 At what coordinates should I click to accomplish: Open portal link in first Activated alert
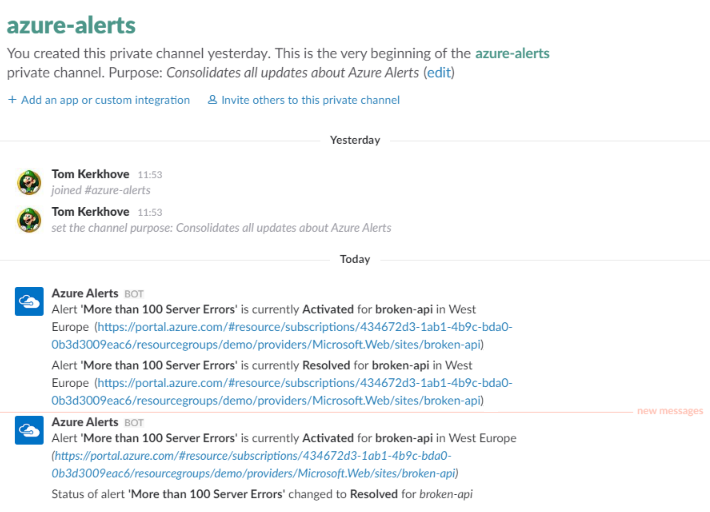coord(282,335)
